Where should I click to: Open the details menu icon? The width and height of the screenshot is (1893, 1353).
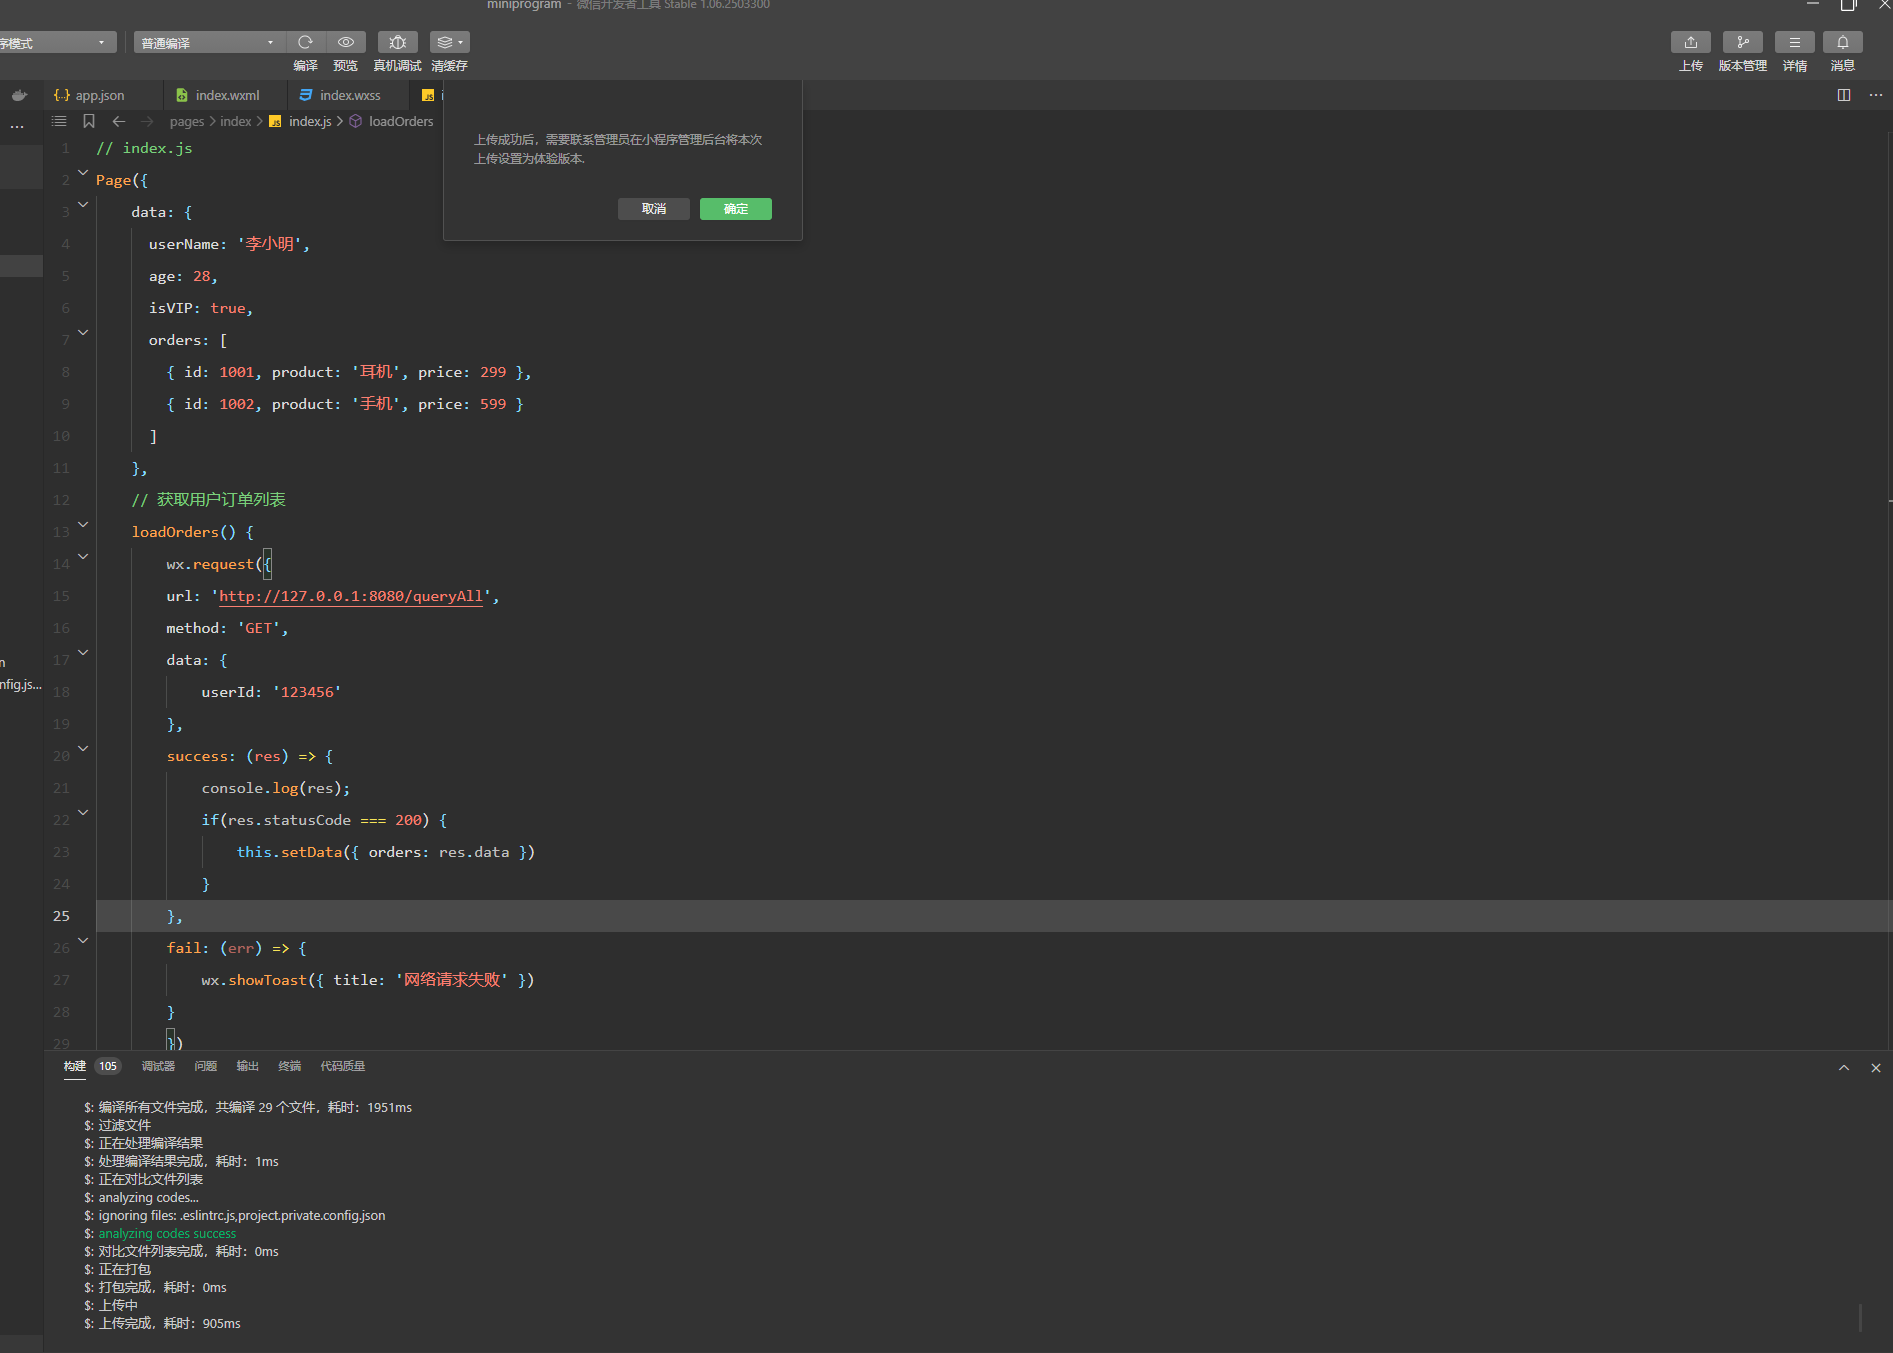click(1794, 42)
